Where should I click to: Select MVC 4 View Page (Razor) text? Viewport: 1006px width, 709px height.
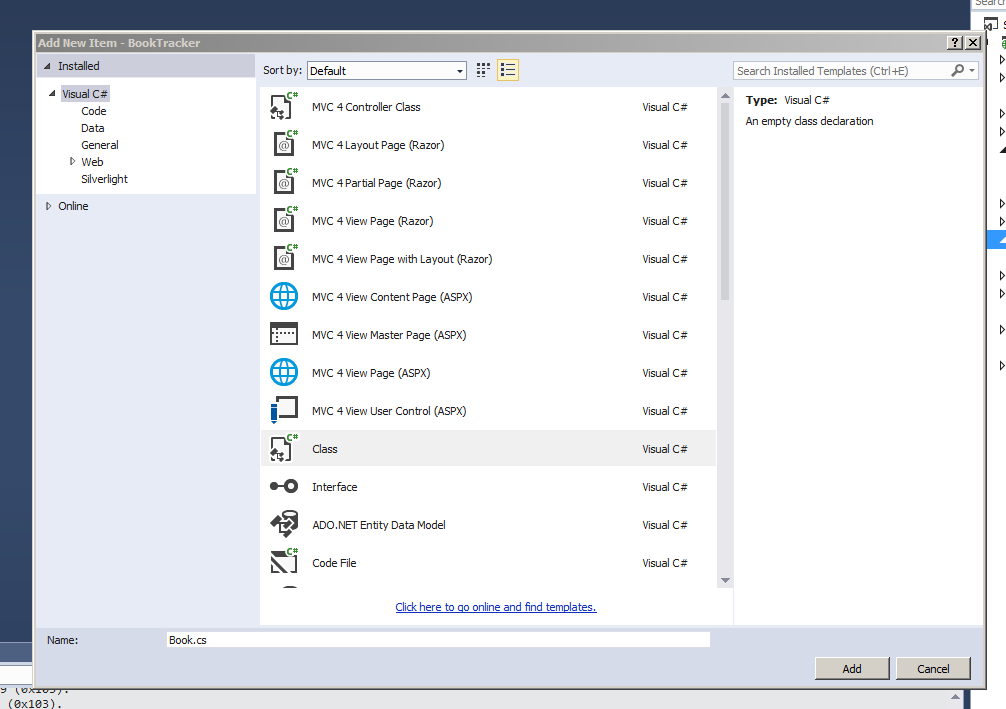(x=372, y=221)
